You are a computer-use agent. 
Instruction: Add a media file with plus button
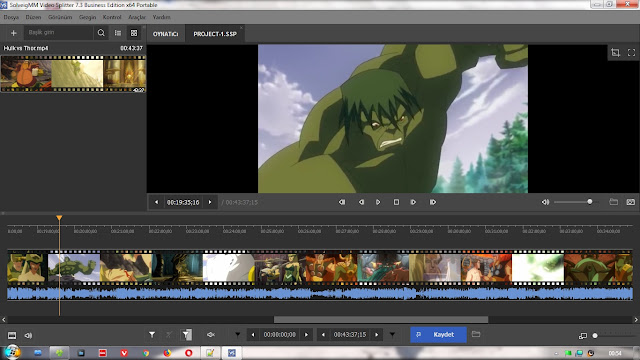pyautogui.click(x=13, y=33)
